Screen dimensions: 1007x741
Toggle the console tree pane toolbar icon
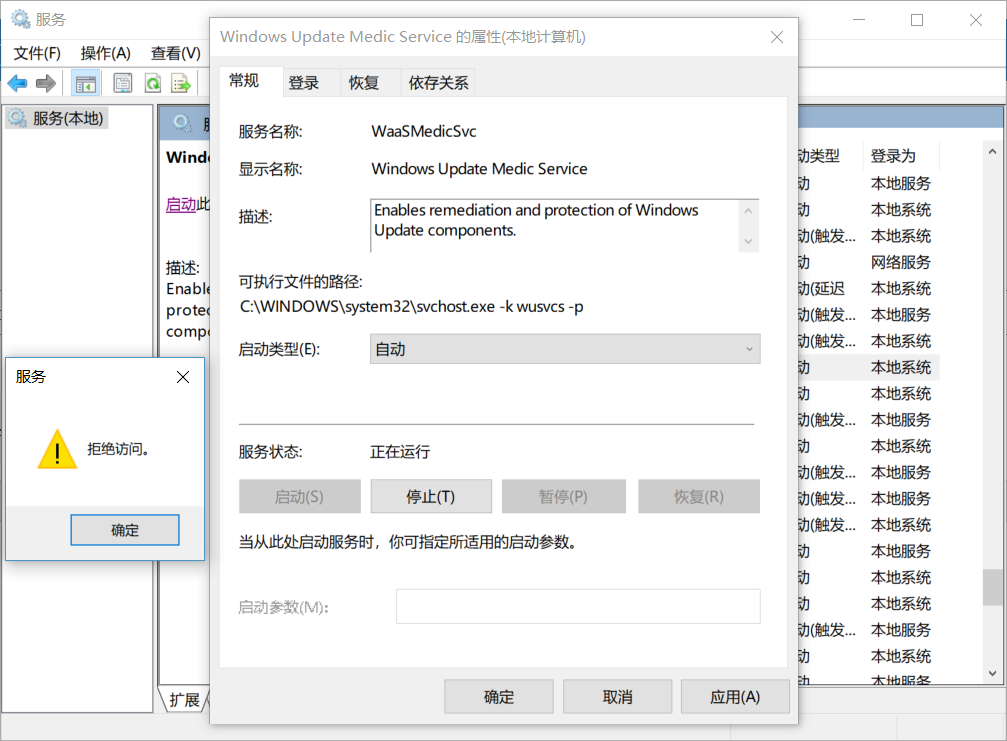click(x=85, y=83)
